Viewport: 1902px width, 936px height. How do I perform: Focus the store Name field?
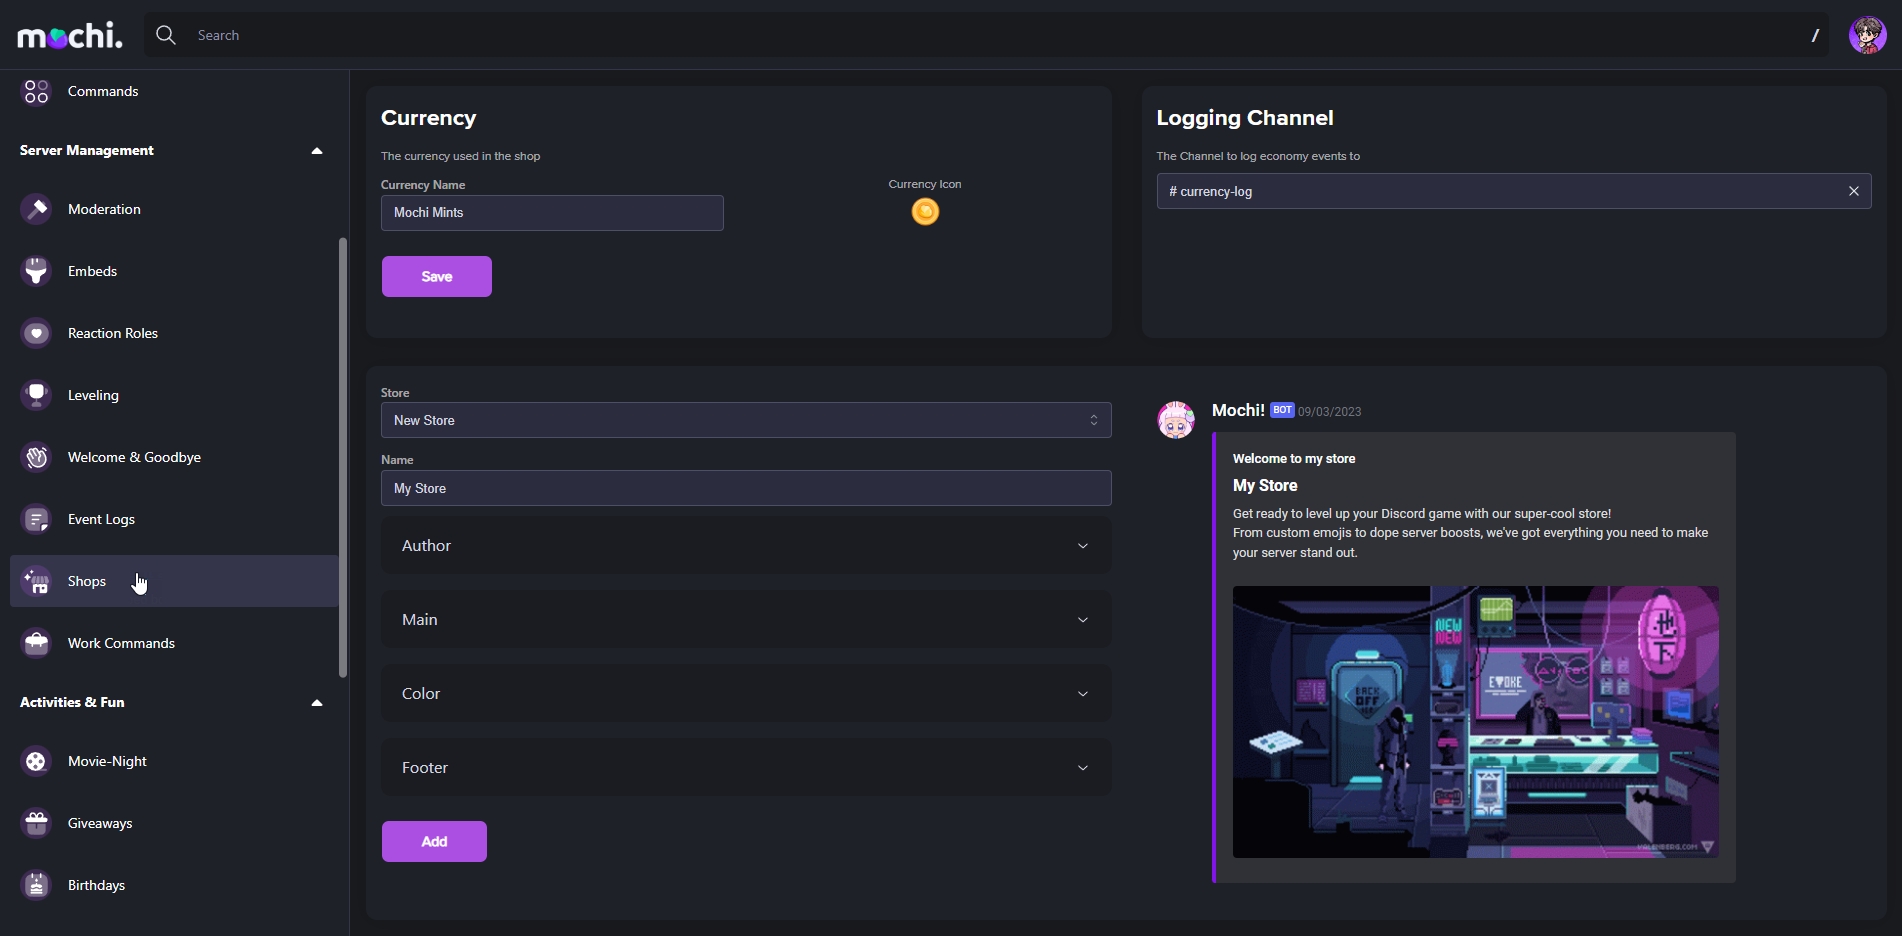point(746,488)
